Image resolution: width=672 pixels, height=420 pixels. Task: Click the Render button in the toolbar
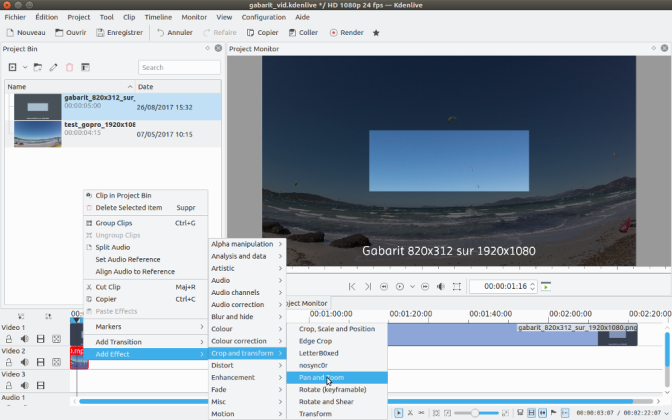click(x=346, y=33)
